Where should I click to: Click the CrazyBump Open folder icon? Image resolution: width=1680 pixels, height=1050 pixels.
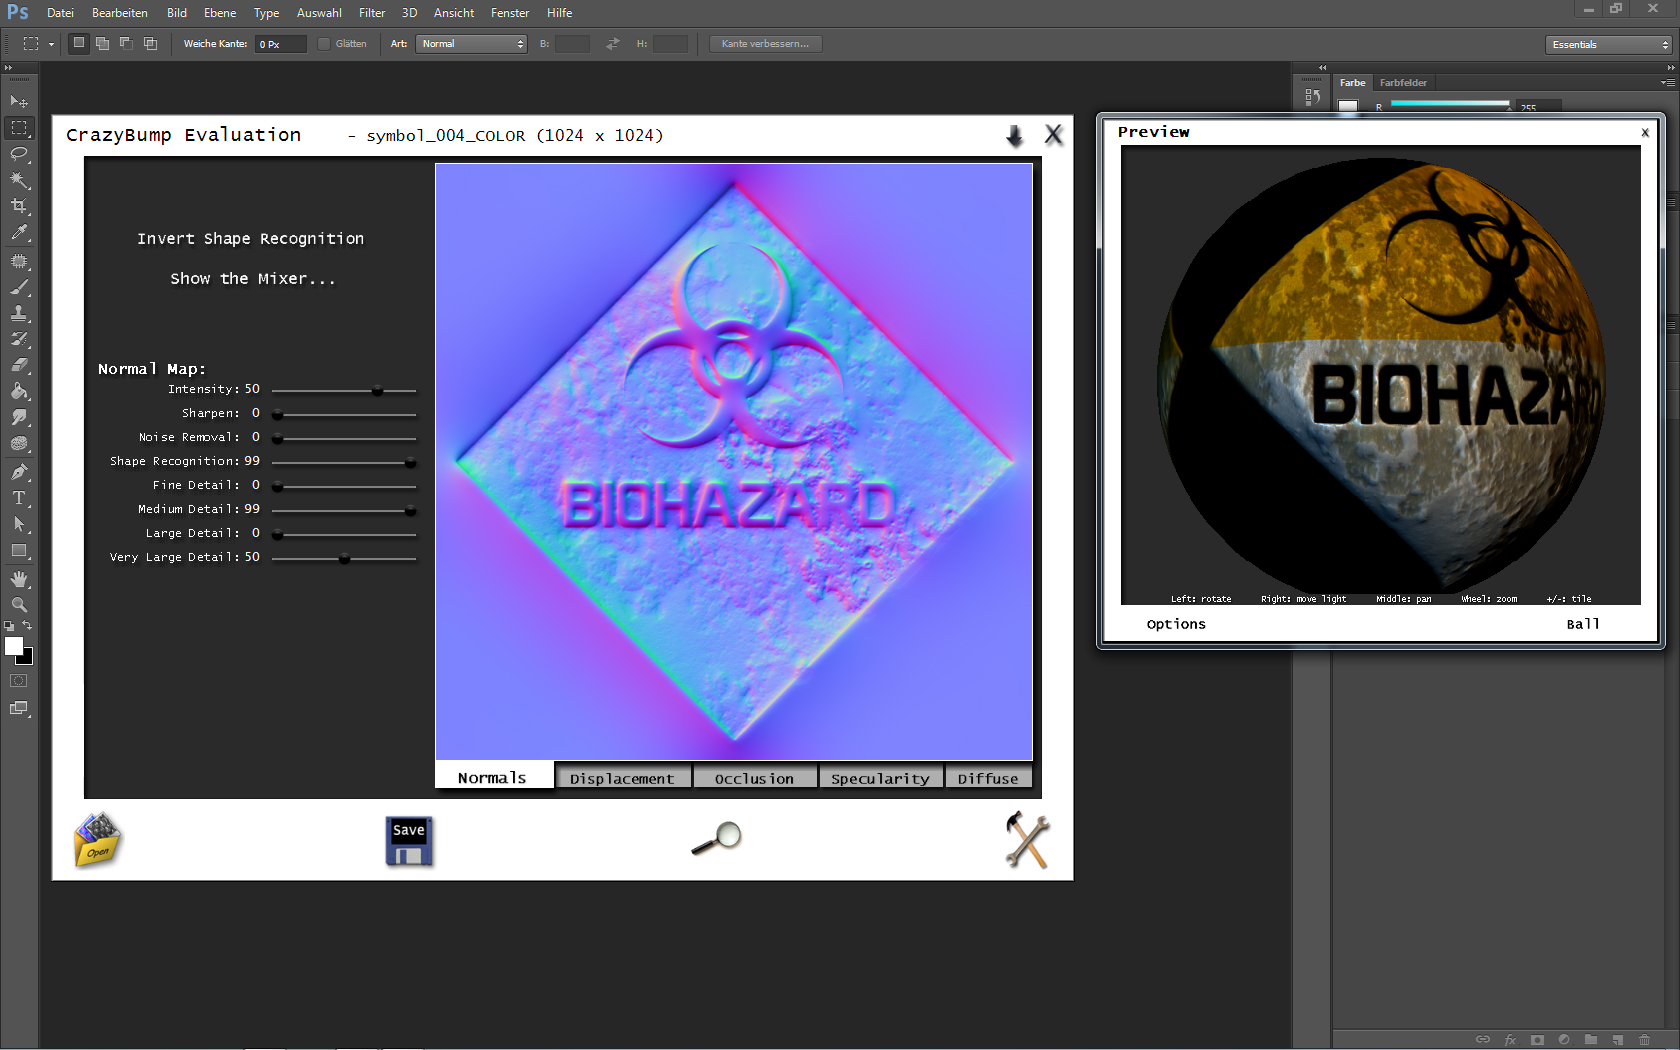coord(97,840)
